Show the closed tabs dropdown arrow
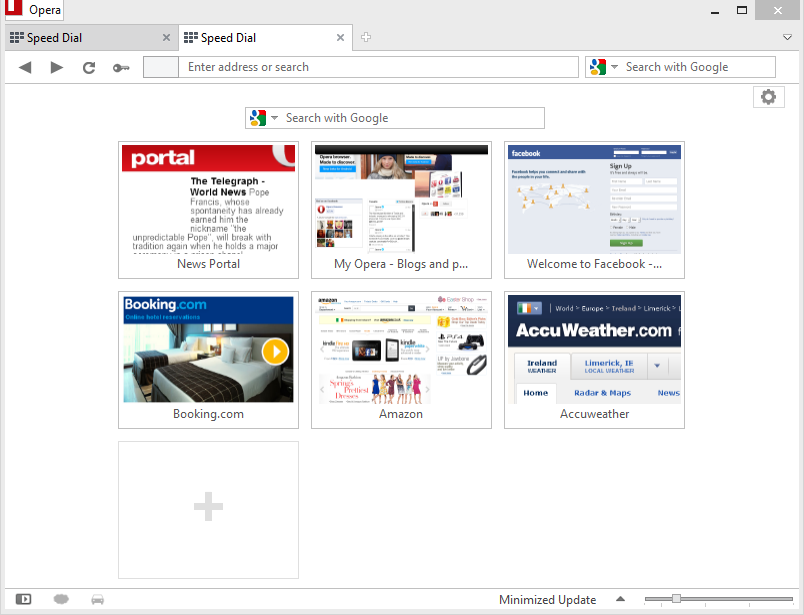804x615 pixels. (788, 37)
